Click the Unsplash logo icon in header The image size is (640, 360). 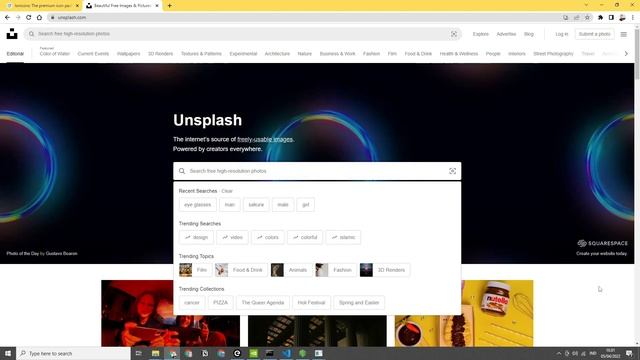[x=12, y=34]
